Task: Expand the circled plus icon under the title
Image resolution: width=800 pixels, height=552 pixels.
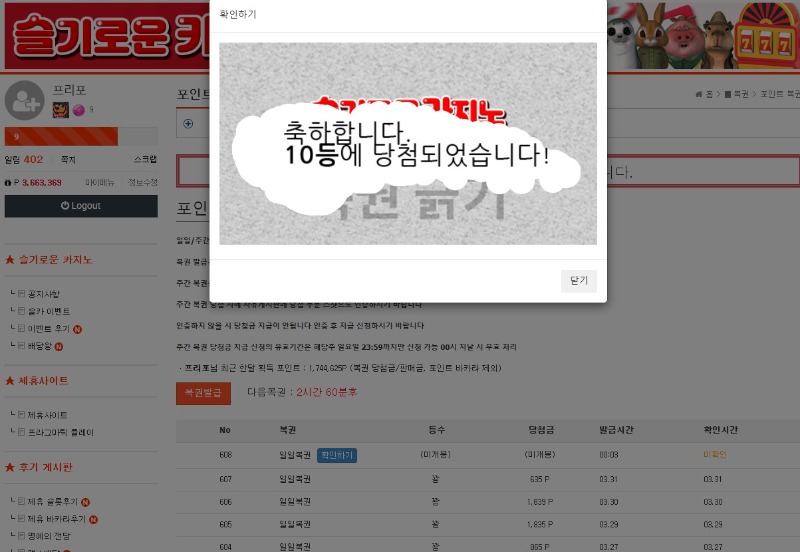Action: coord(188,124)
